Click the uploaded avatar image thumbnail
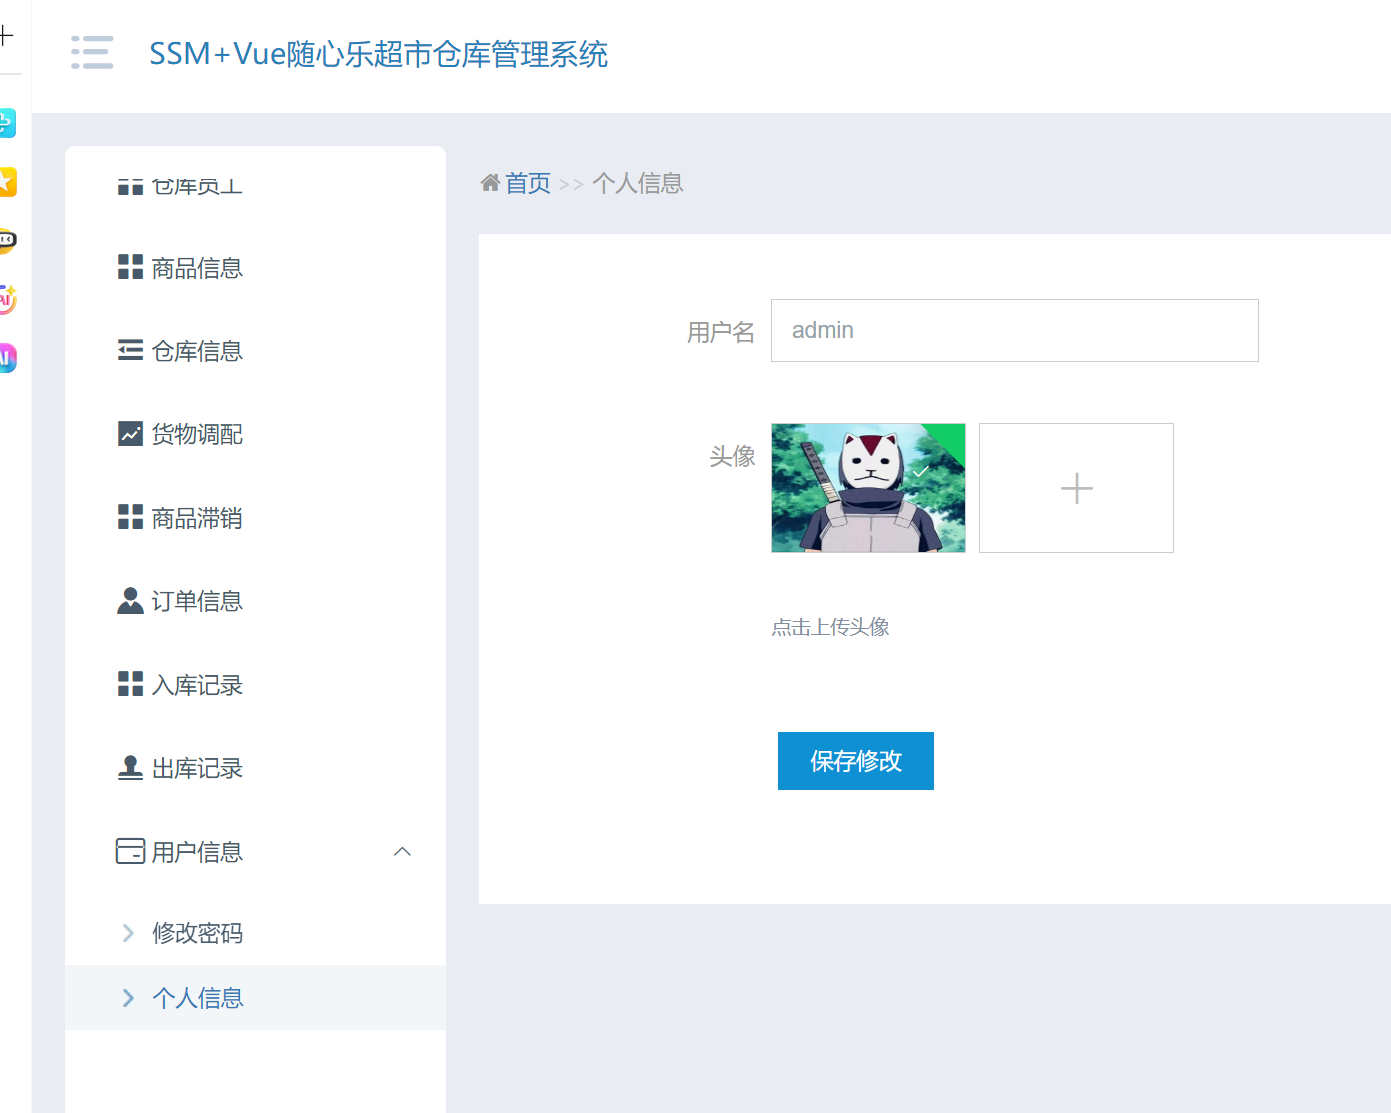 click(868, 488)
